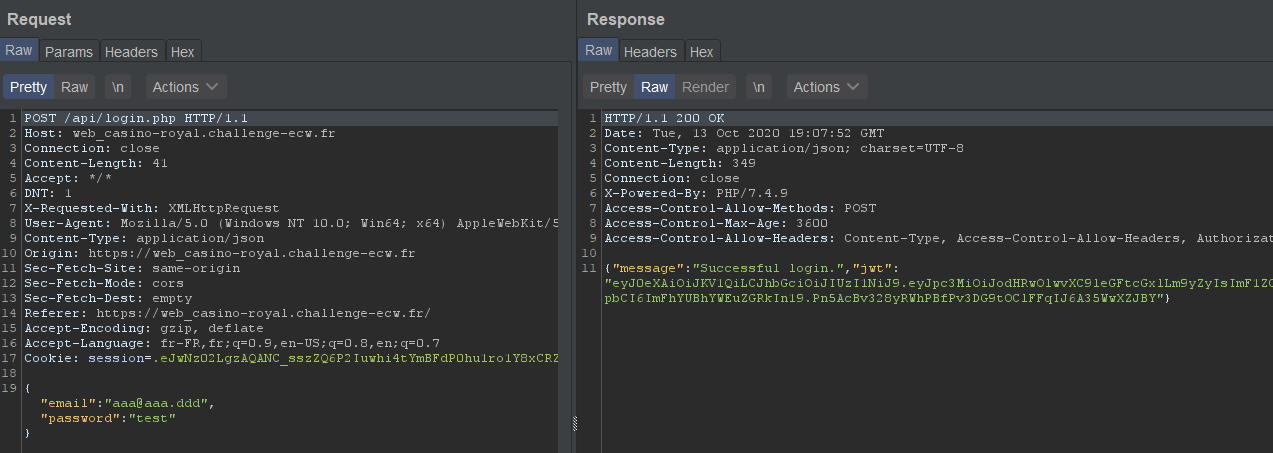This screenshot has width=1273, height=453.
Task: Open Actions dropdown in Request panel
Action: pos(186,87)
